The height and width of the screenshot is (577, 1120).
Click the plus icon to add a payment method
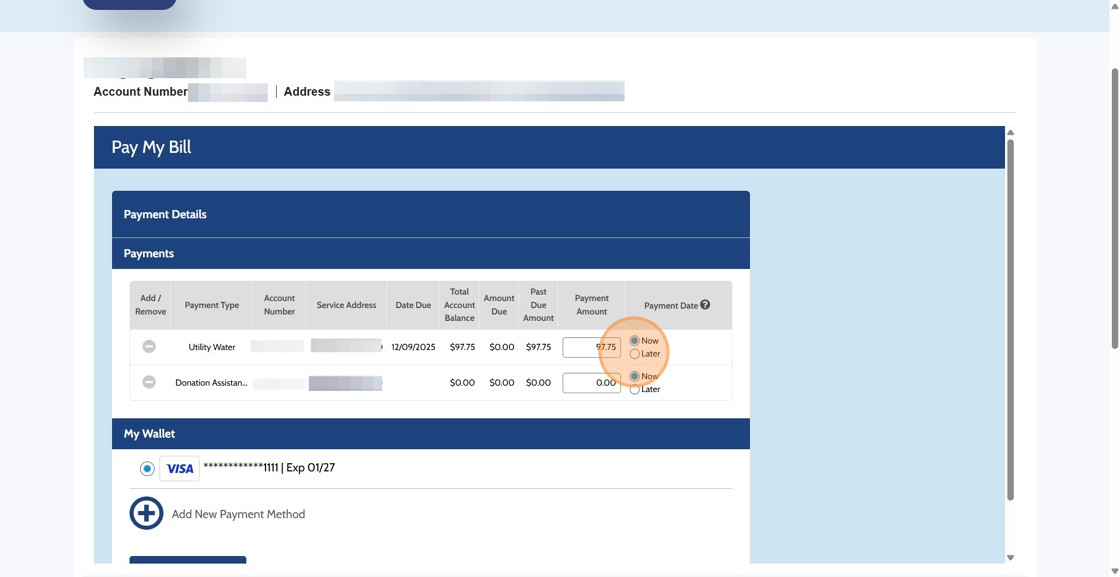pyautogui.click(x=146, y=512)
